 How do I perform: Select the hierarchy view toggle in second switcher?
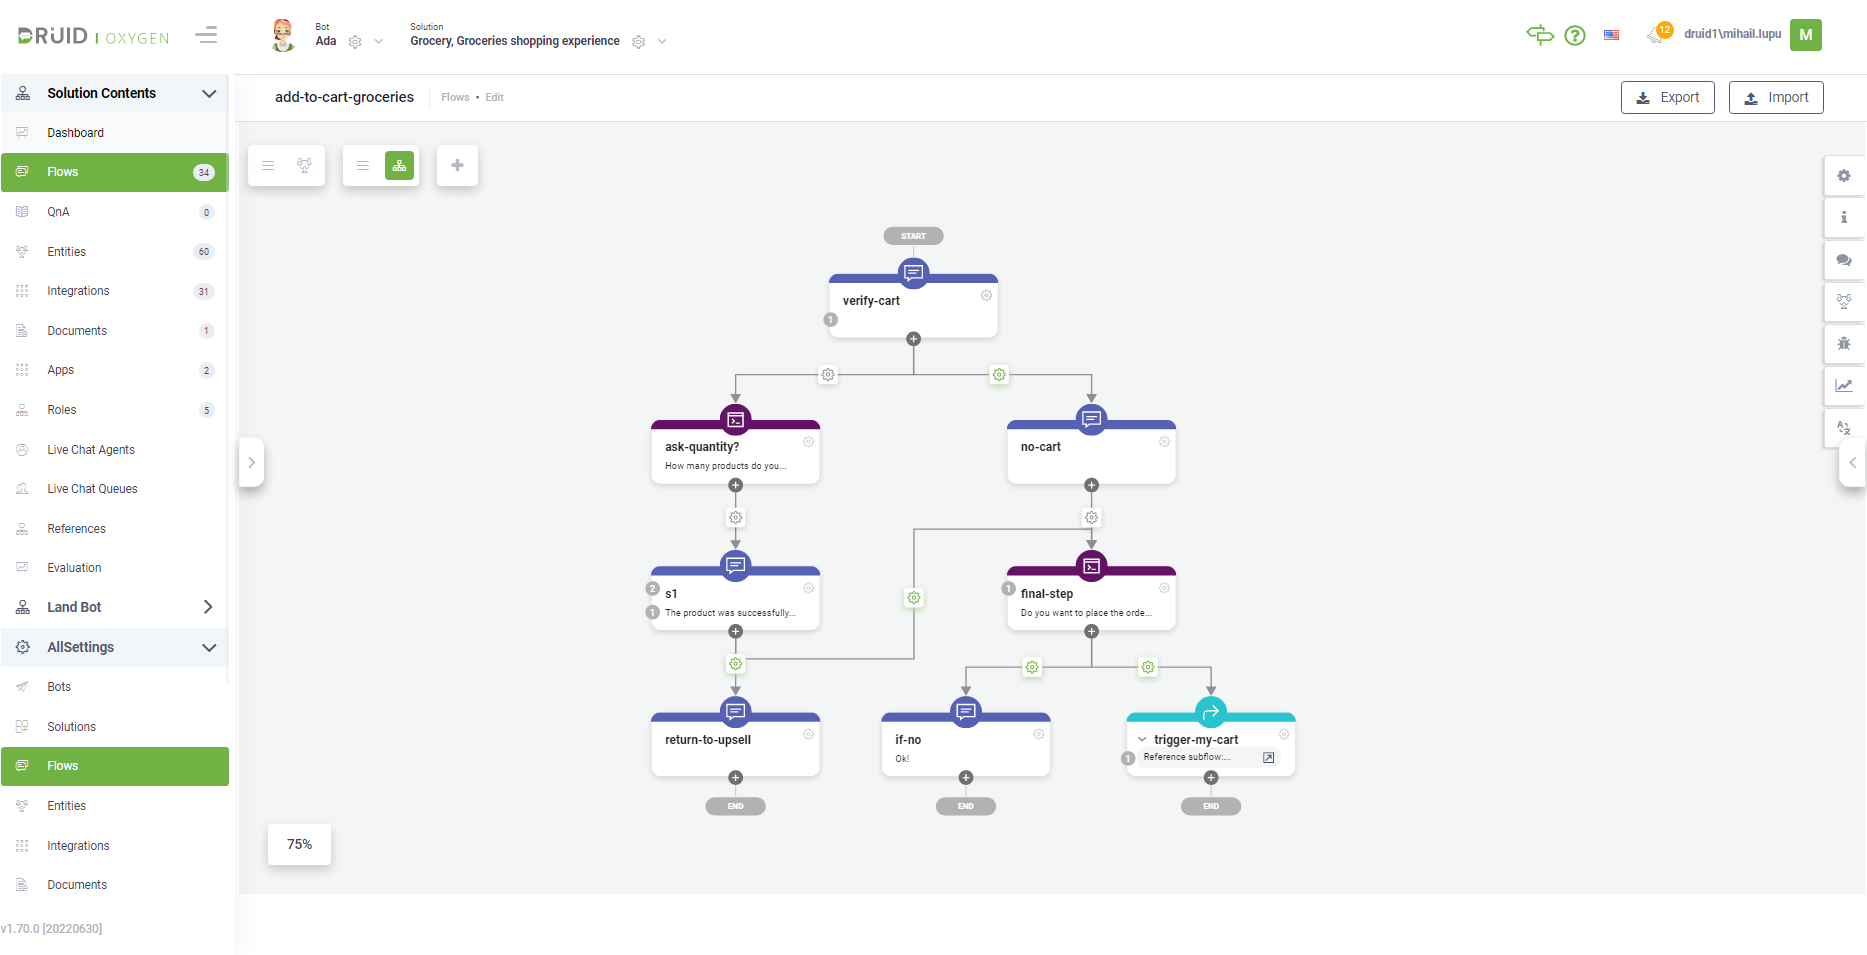coord(400,165)
